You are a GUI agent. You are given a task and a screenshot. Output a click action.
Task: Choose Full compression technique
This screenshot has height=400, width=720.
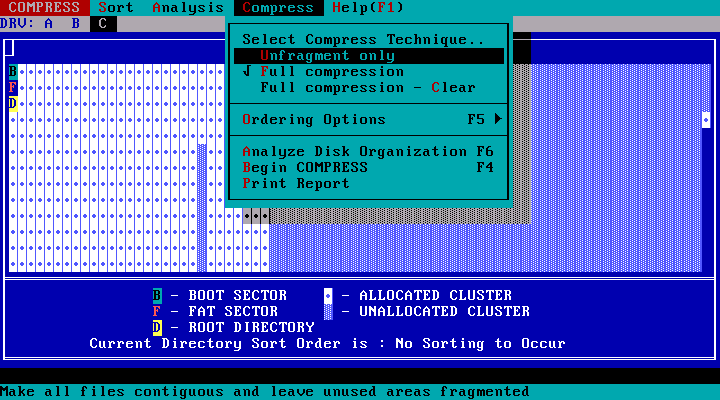tap(369, 72)
